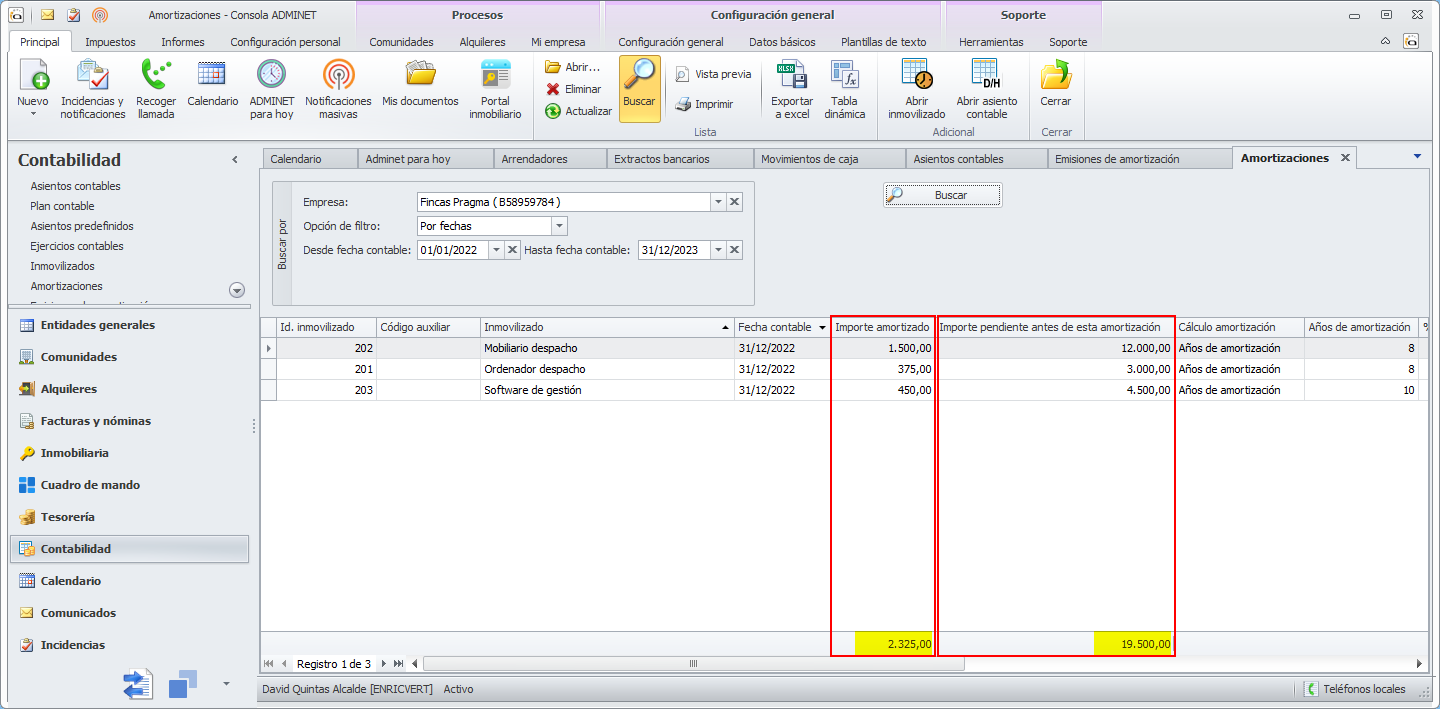
Task: Expand the Empresa dropdown
Action: click(x=718, y=202)
